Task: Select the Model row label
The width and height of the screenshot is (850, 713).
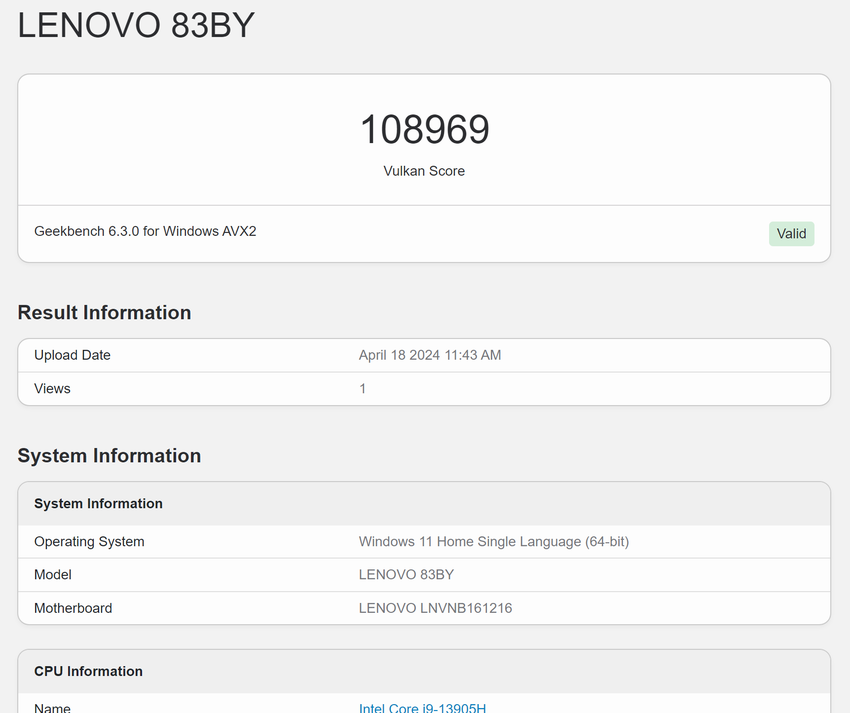Action: [x=53, y=575]
